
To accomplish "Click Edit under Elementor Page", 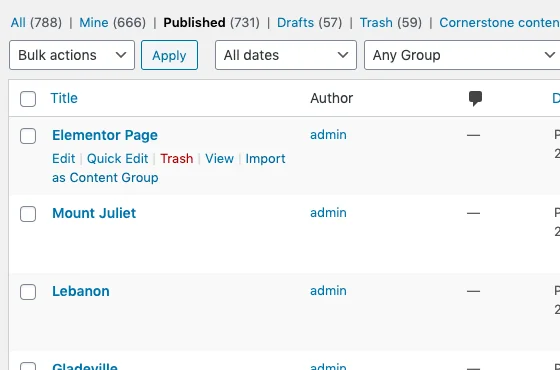I will [x=64, y=159].
